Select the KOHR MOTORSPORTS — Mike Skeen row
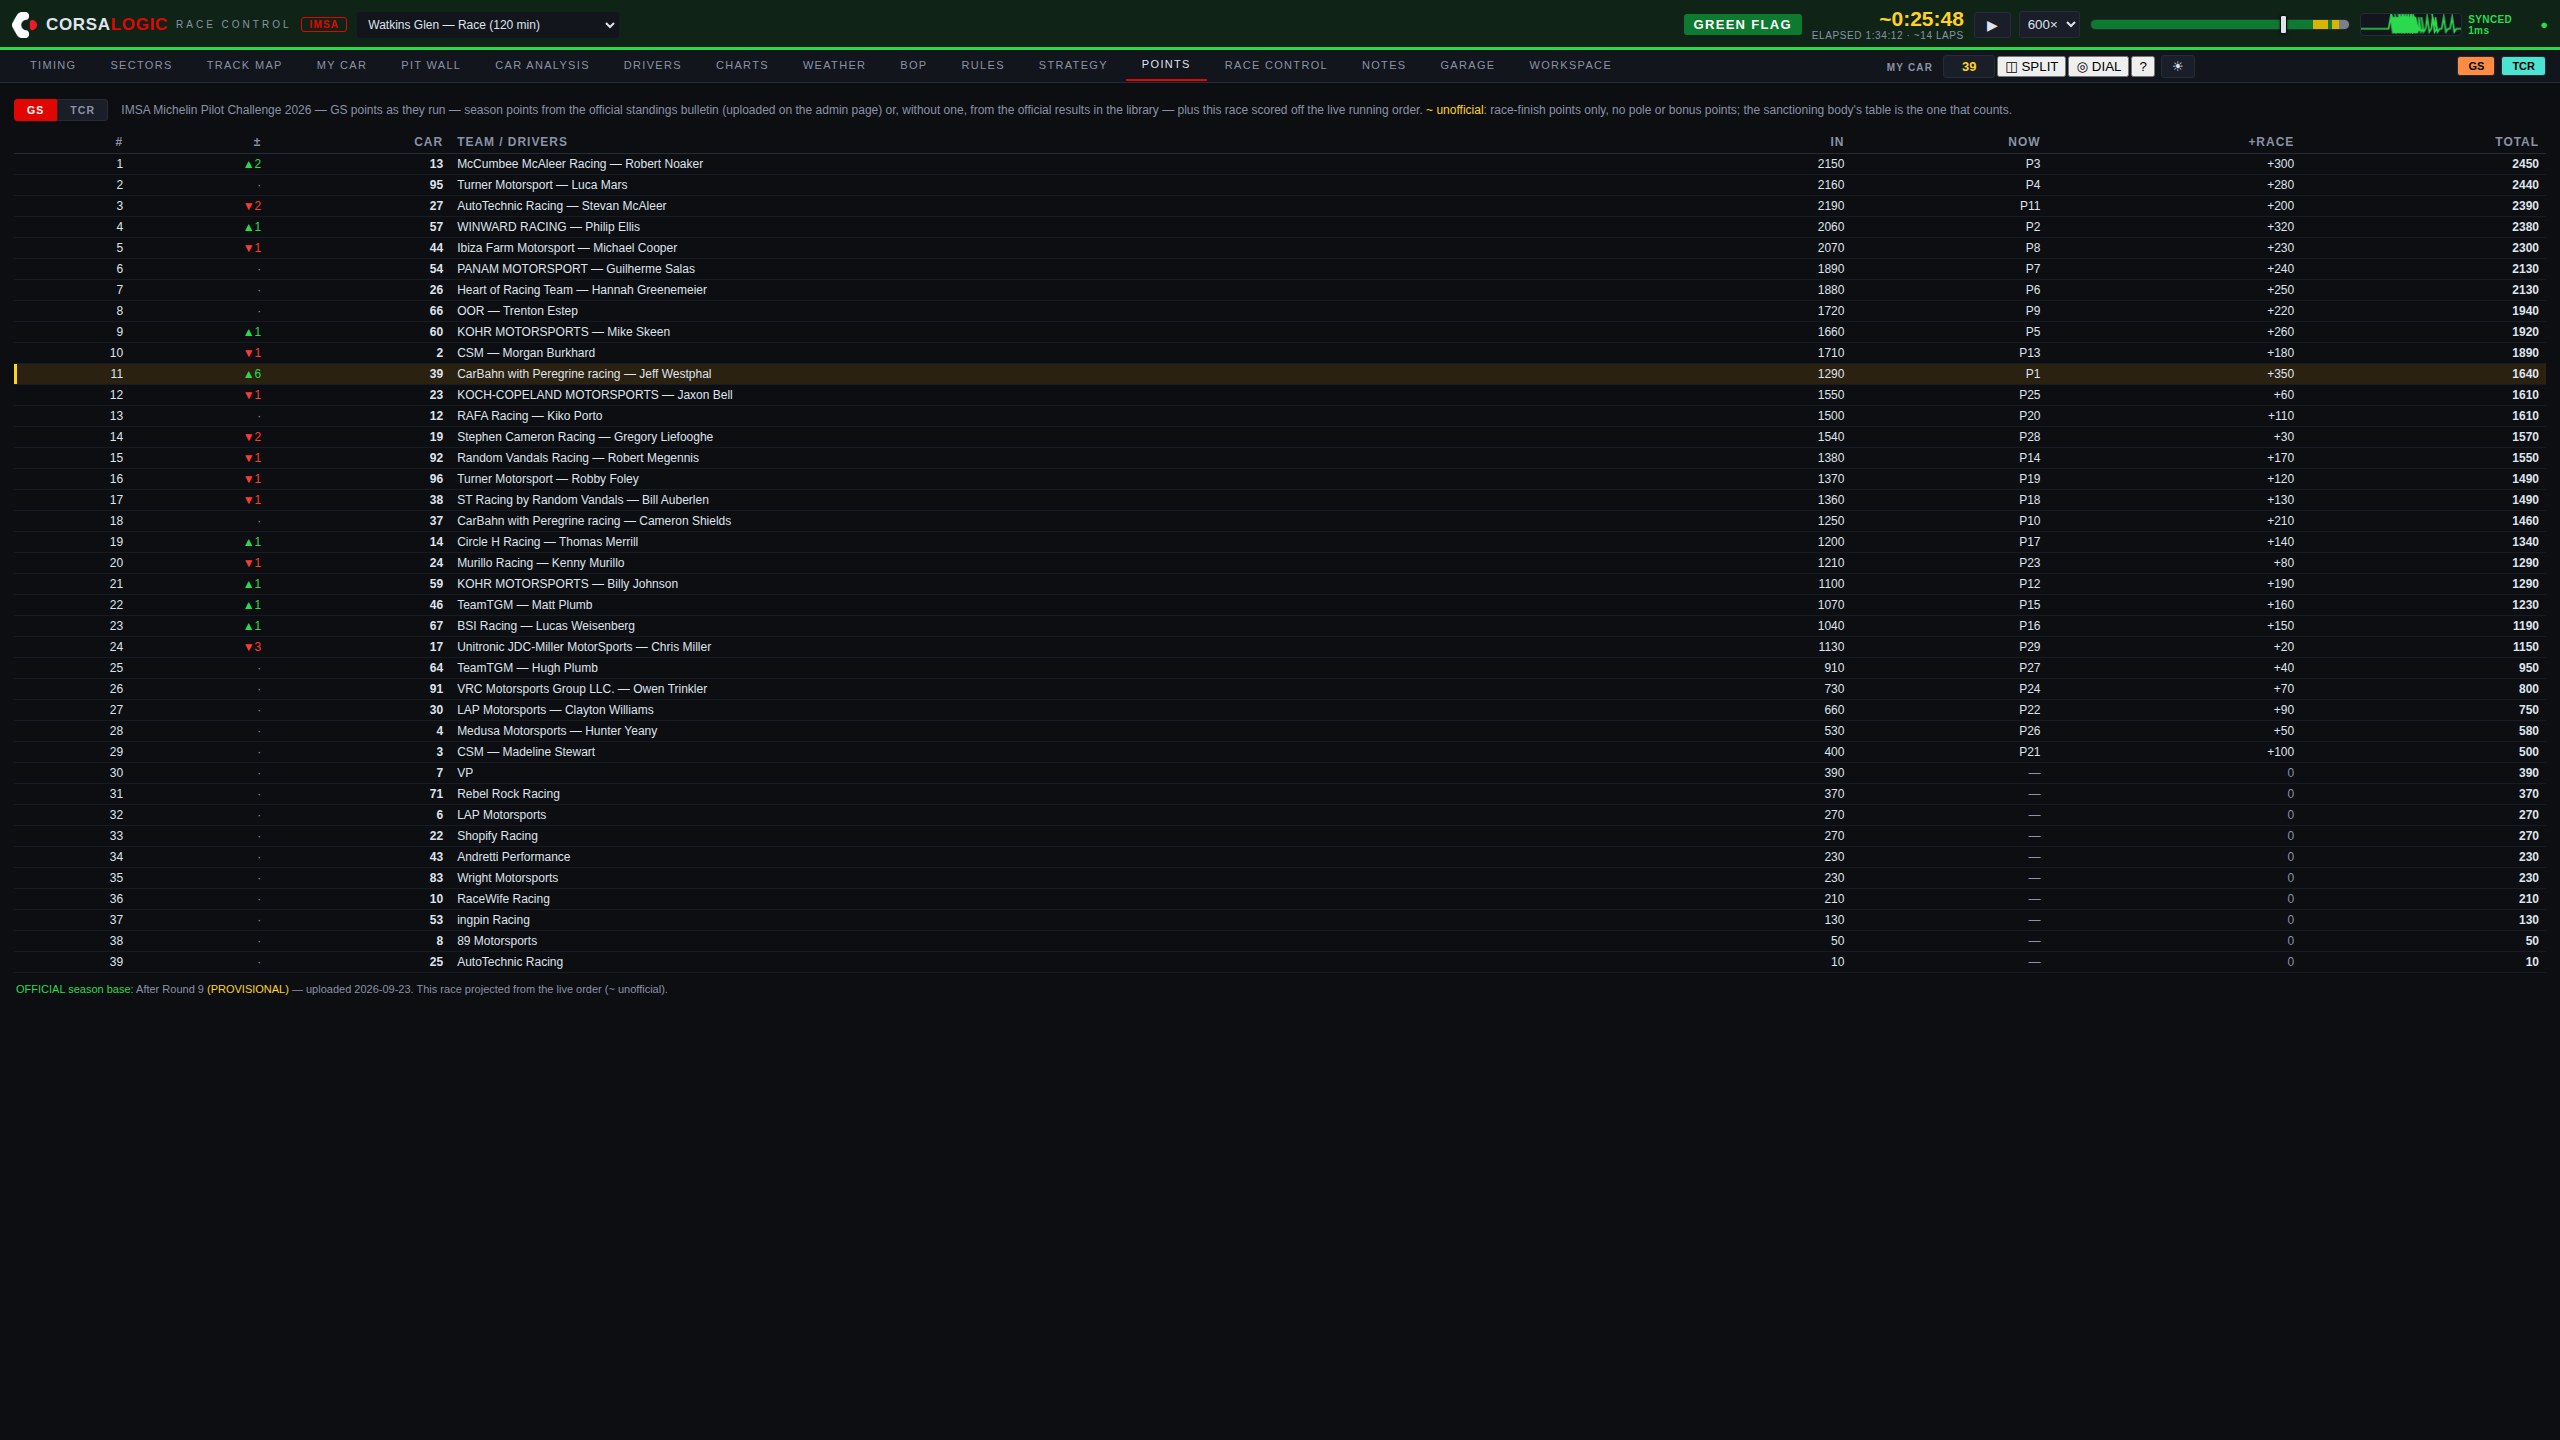The width and height of the screenshot is (2560, 1440). (x=1280, y=332)
